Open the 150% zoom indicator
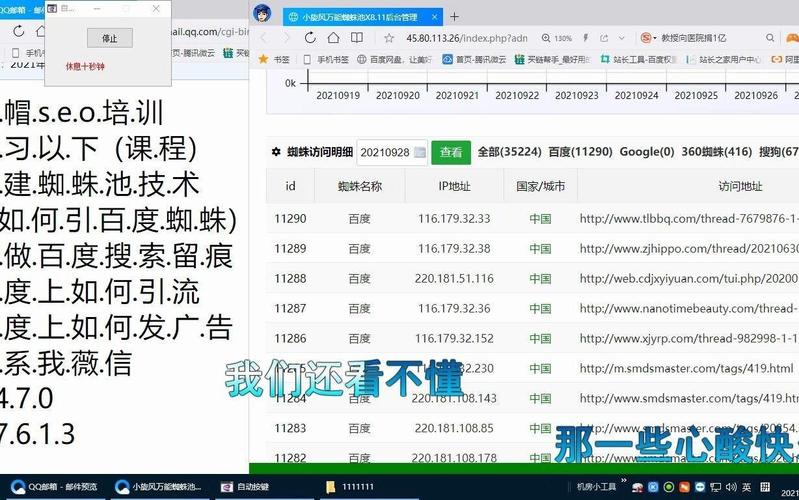 [557, 38]
